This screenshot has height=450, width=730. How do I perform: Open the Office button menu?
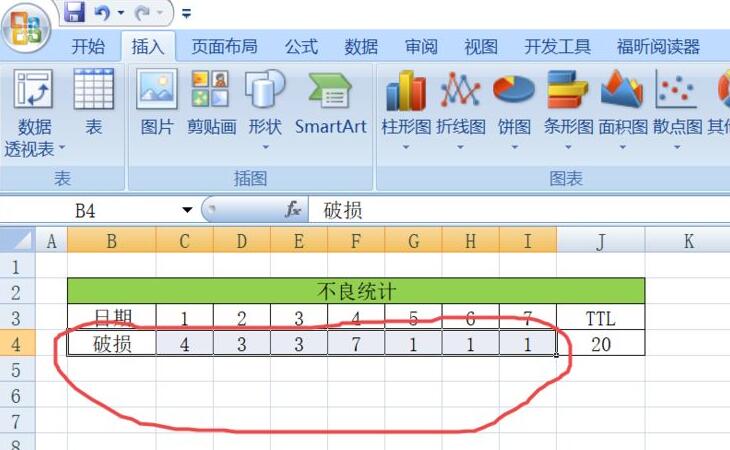[x=26, y=27]
